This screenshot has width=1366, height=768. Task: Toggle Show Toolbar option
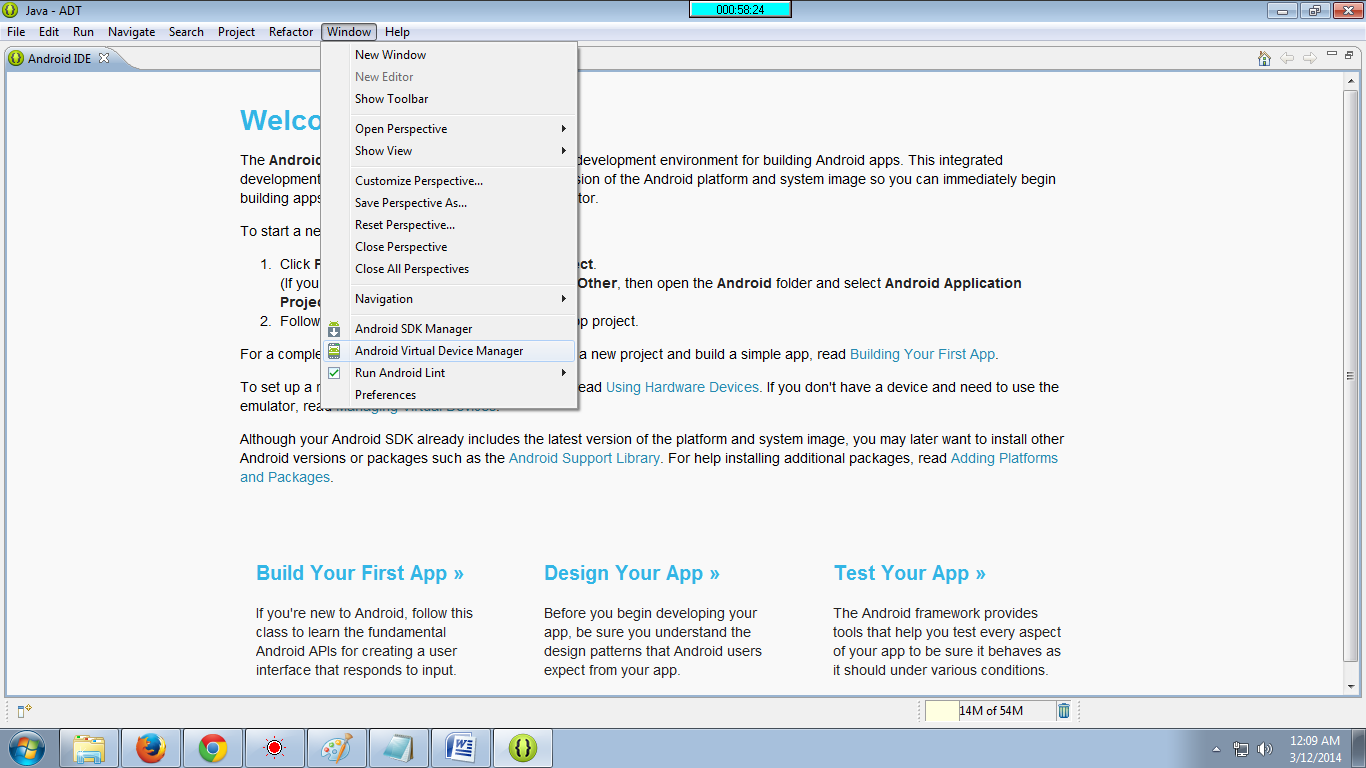coord(391,98)
